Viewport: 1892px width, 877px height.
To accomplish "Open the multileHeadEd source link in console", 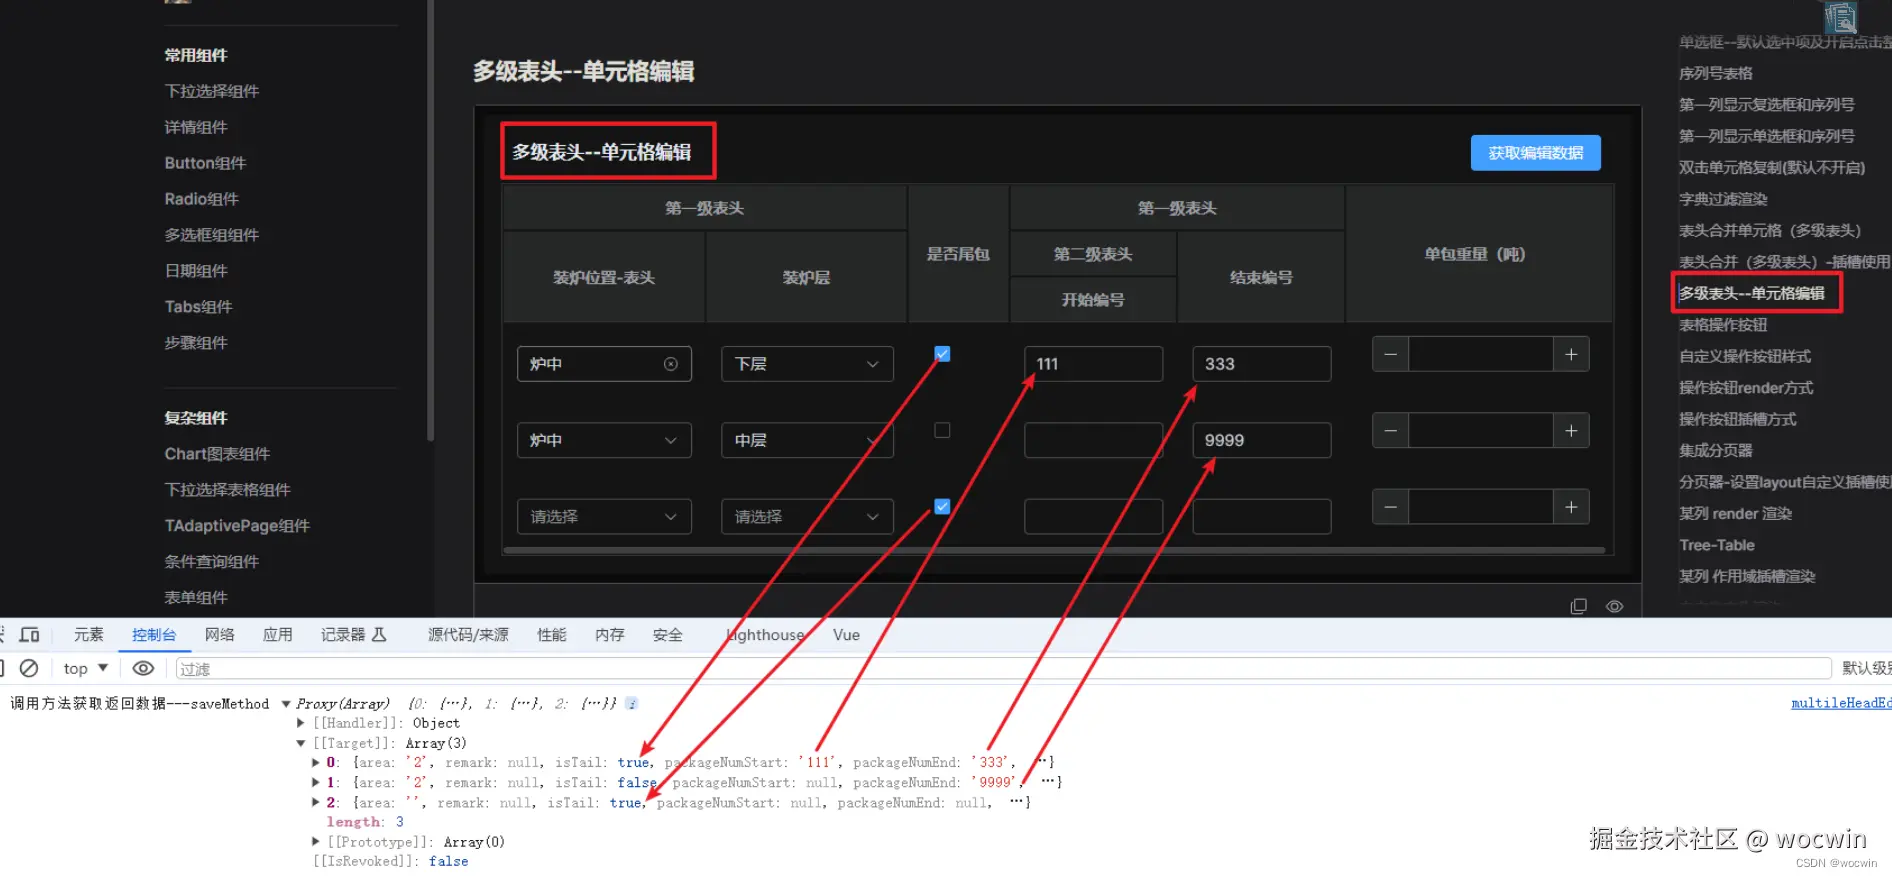I will click(x=1840, y=703).
